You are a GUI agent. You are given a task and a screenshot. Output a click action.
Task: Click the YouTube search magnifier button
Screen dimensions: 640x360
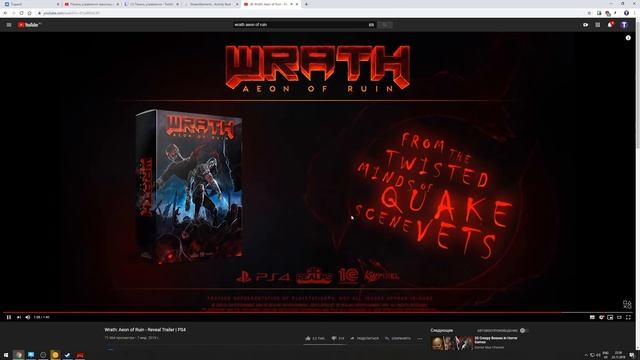pos(384,24)
